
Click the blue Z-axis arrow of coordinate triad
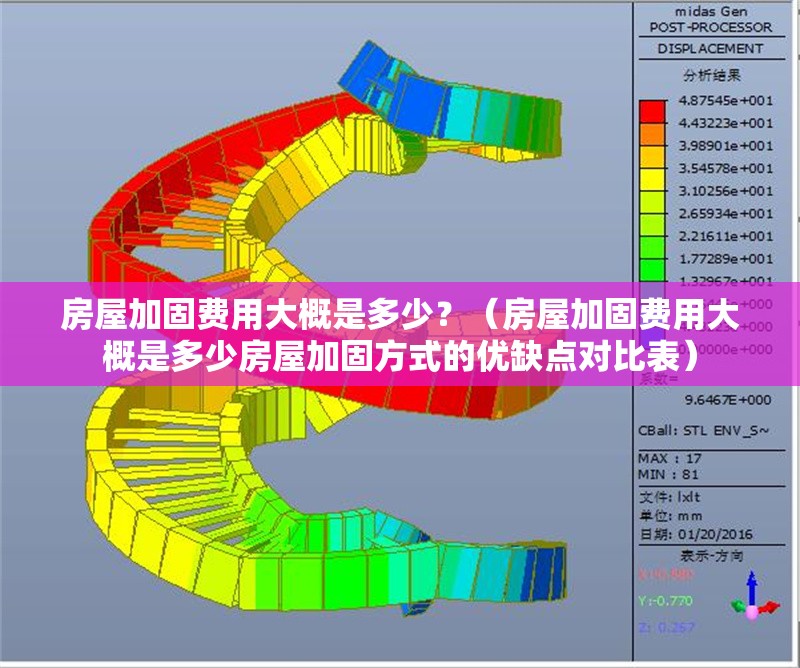point(753,585)
